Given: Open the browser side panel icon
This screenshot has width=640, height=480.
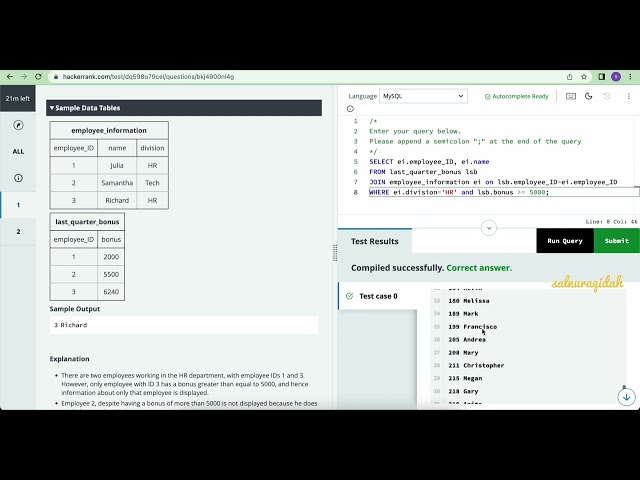Looking at the screenshot, I should click(x=601, y=77).
